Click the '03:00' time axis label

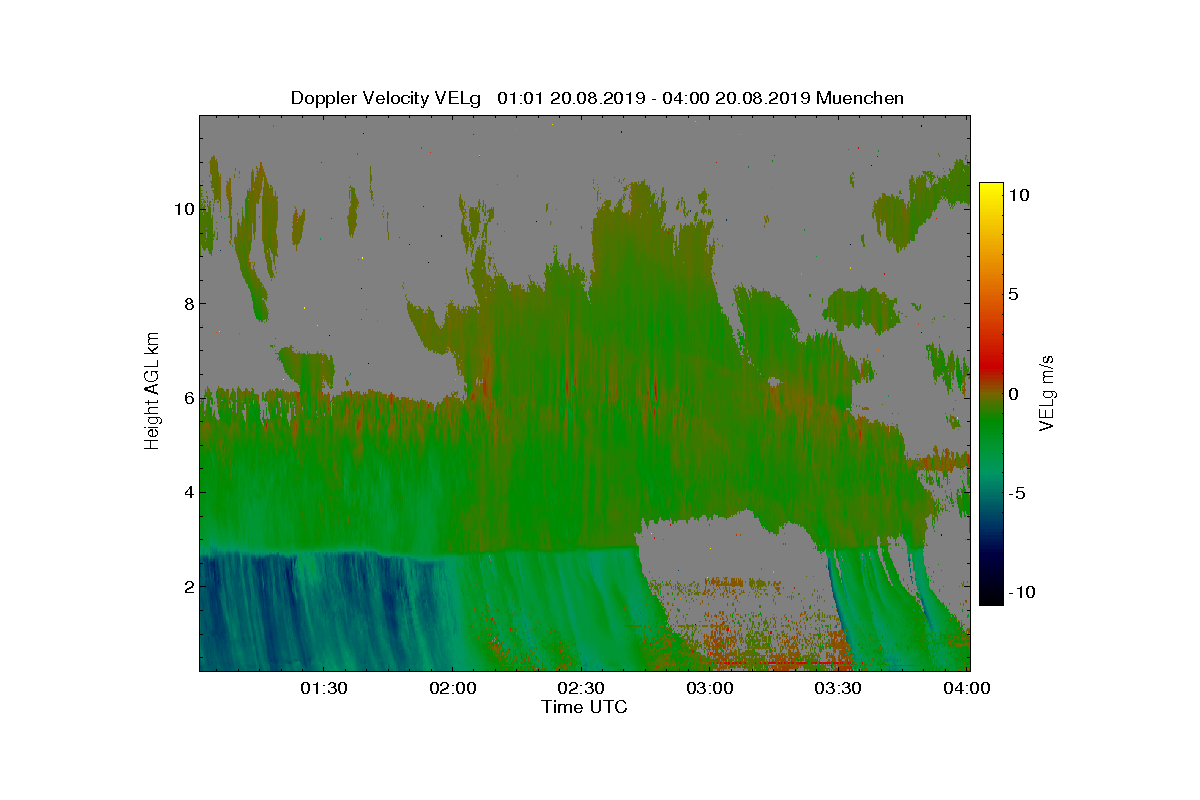pos(710,688)
